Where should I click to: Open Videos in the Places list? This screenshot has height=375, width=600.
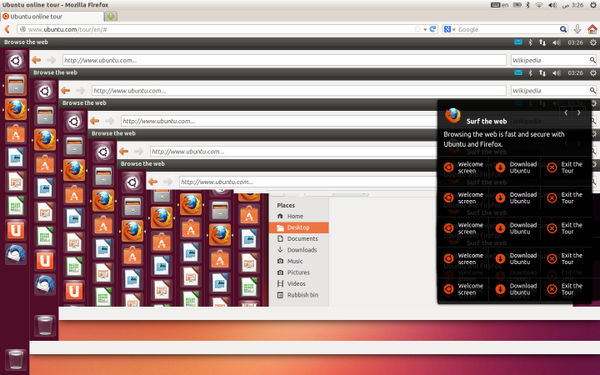(x=298, y=284)
